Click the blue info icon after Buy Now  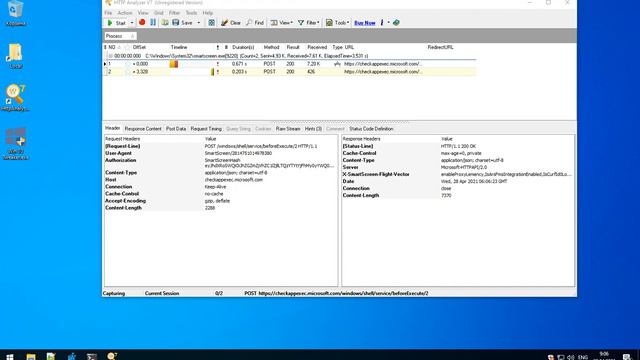tap(382, 22)
